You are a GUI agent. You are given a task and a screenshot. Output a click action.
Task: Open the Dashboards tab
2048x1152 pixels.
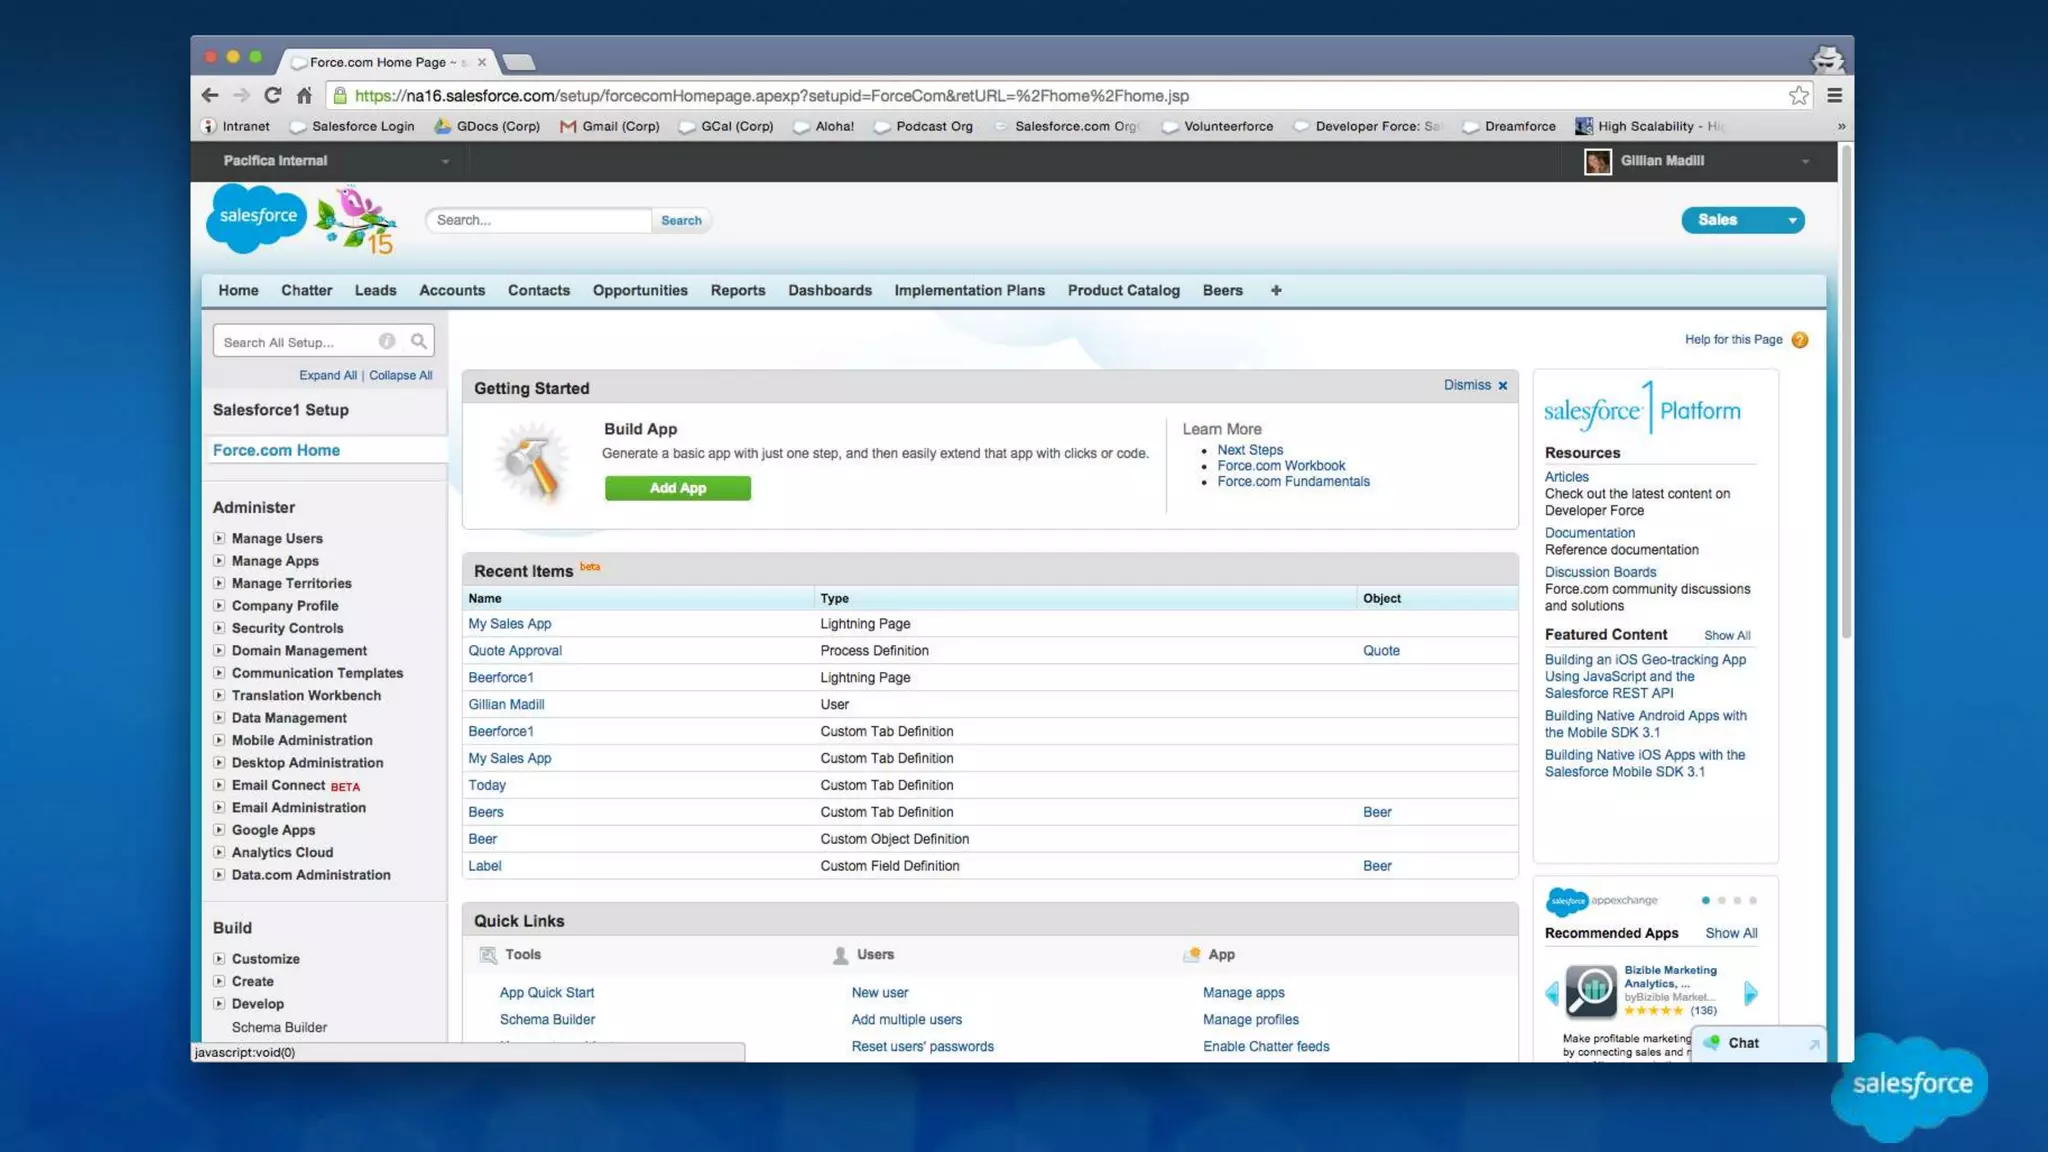(x=829, y=290)
